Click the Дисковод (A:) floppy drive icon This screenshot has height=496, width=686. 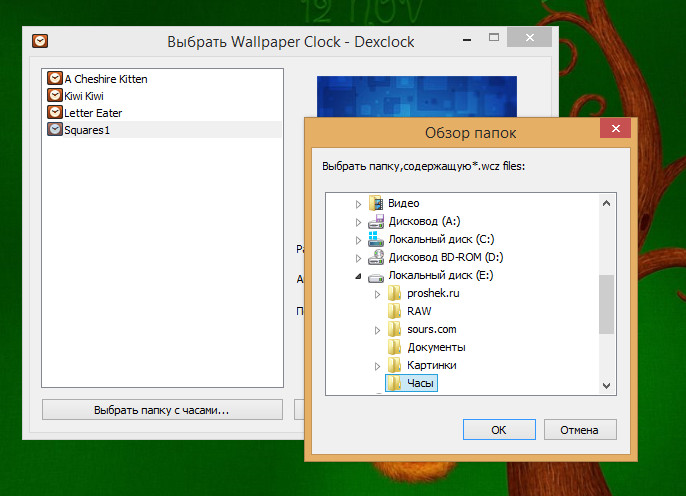click(376, 221)
